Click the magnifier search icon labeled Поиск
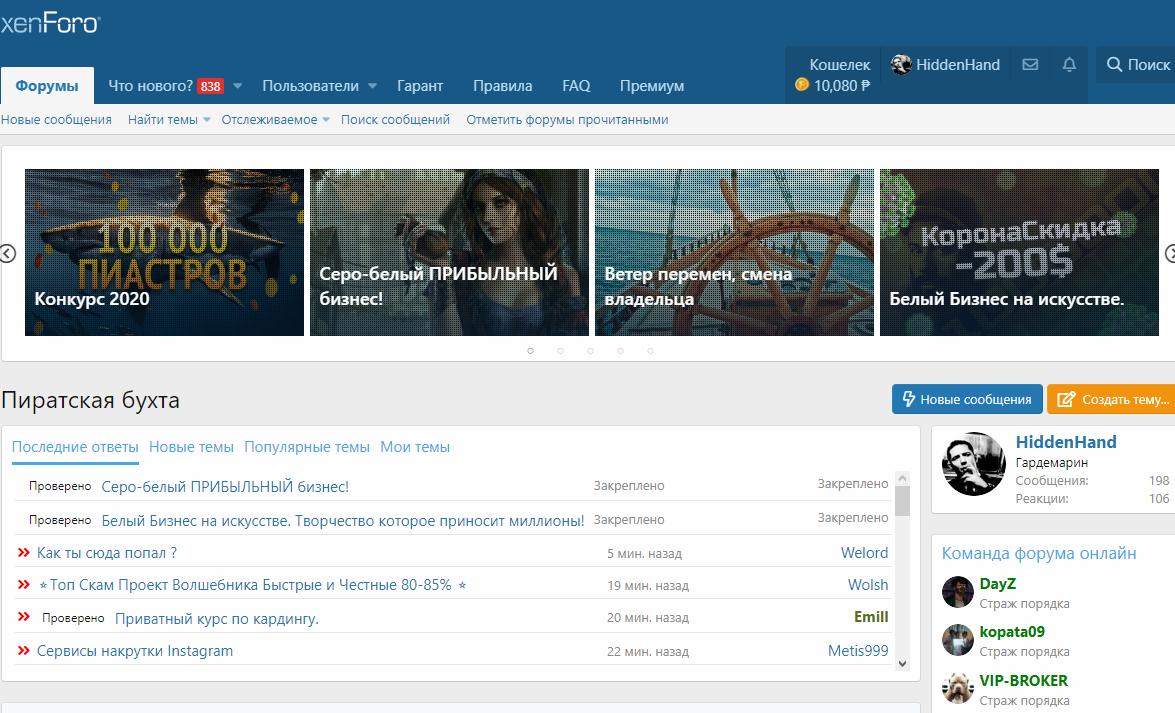 coord(1114,64)
